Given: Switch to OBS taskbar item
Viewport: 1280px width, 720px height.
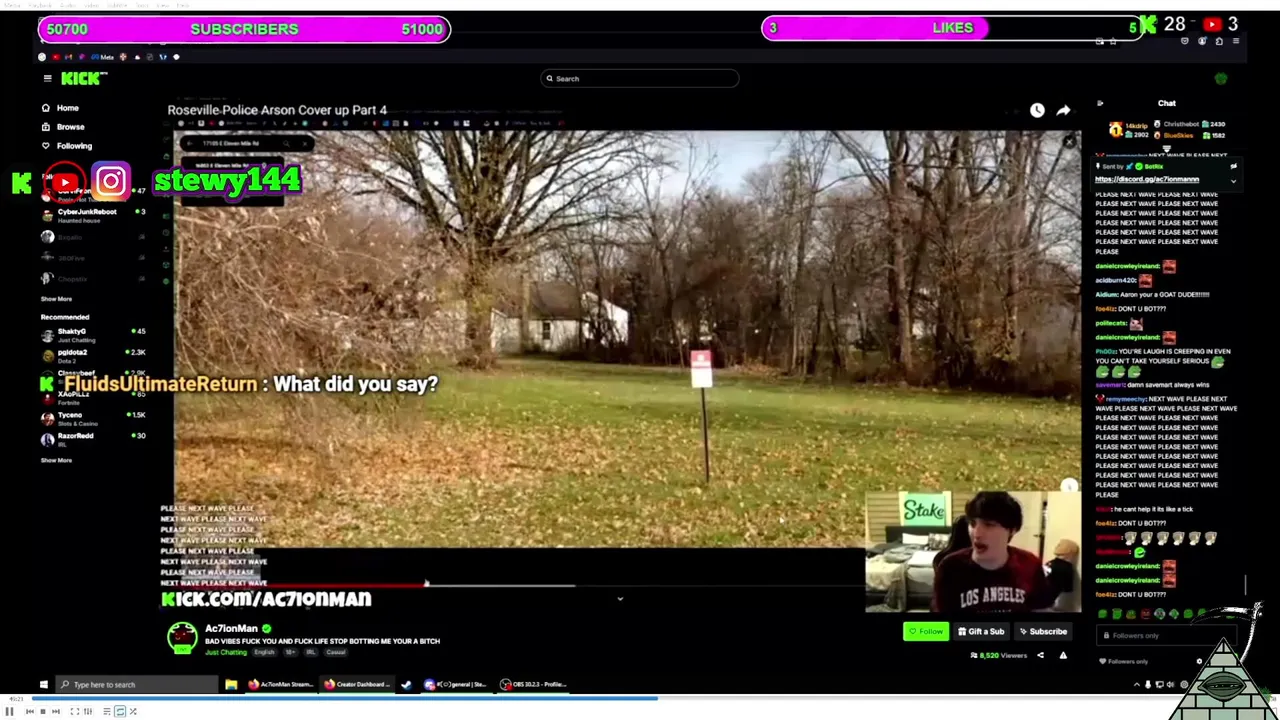Looking at the screenshot, I should 533,685.
